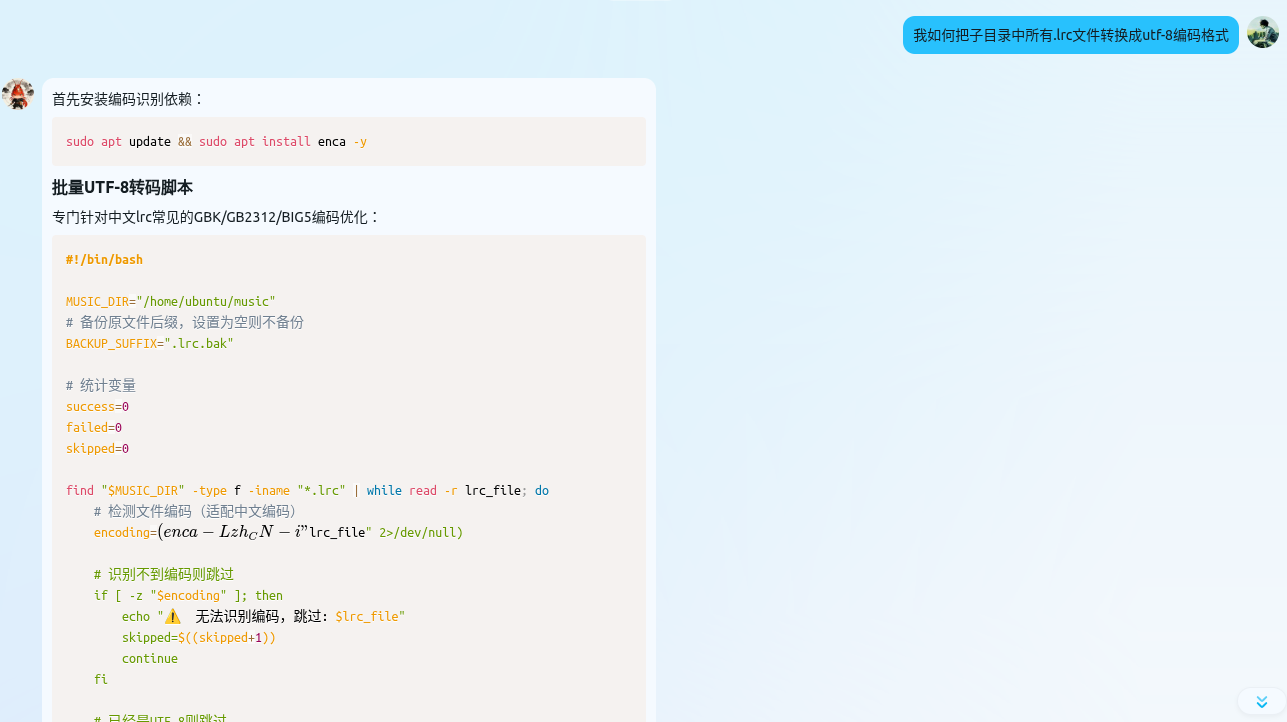Click the user avatar beside the question

(x=1262, y=33)
